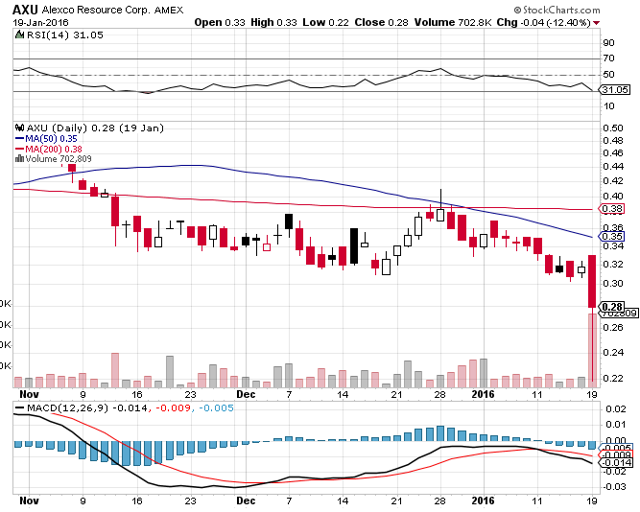
Task: Click the AMEX exchange label
Action: pos(169,10)
